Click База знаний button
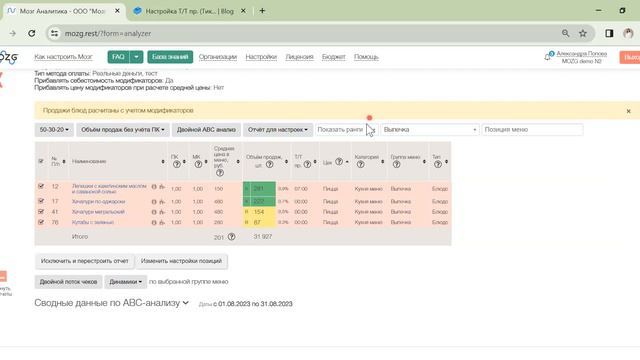 pos(170,57)
